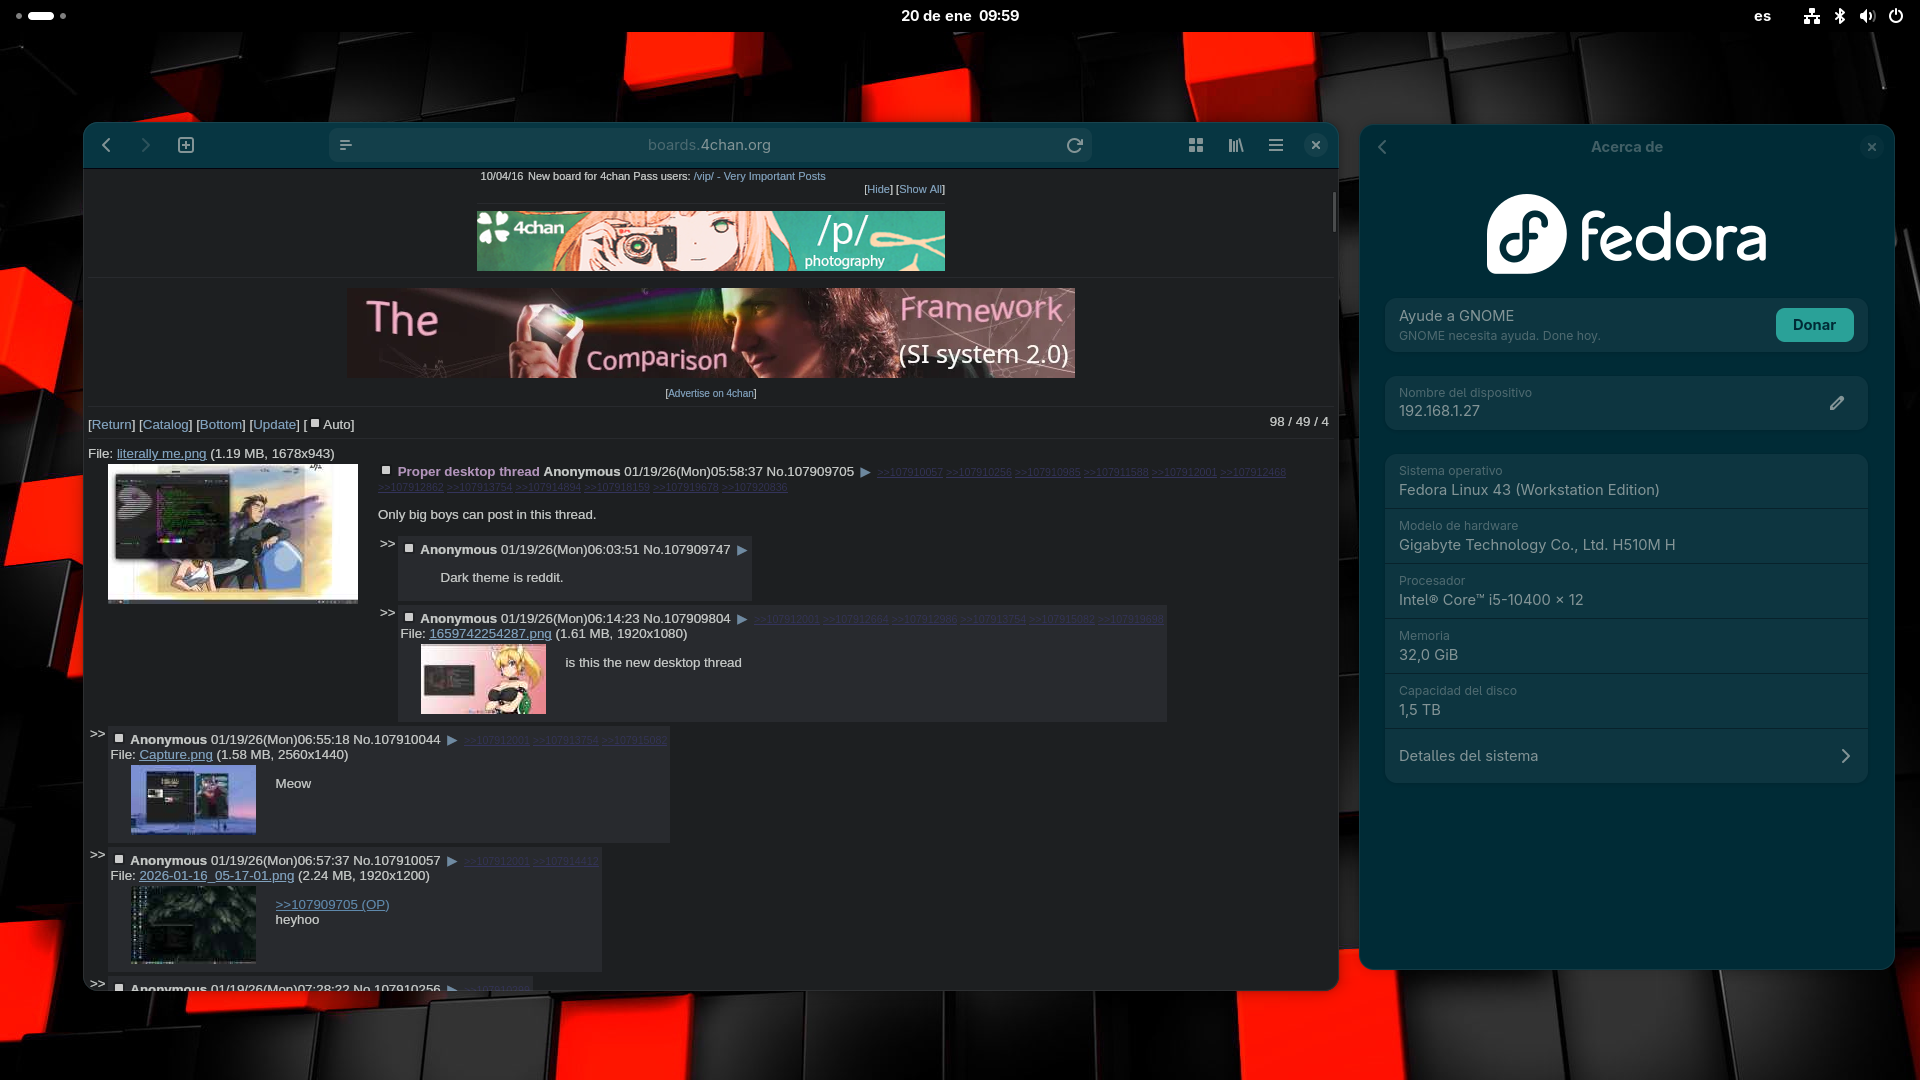This screenshot has width=1920, height=1080.
Task: Open post menu arrow for No.107910044
Action: (x=452, y=740)
